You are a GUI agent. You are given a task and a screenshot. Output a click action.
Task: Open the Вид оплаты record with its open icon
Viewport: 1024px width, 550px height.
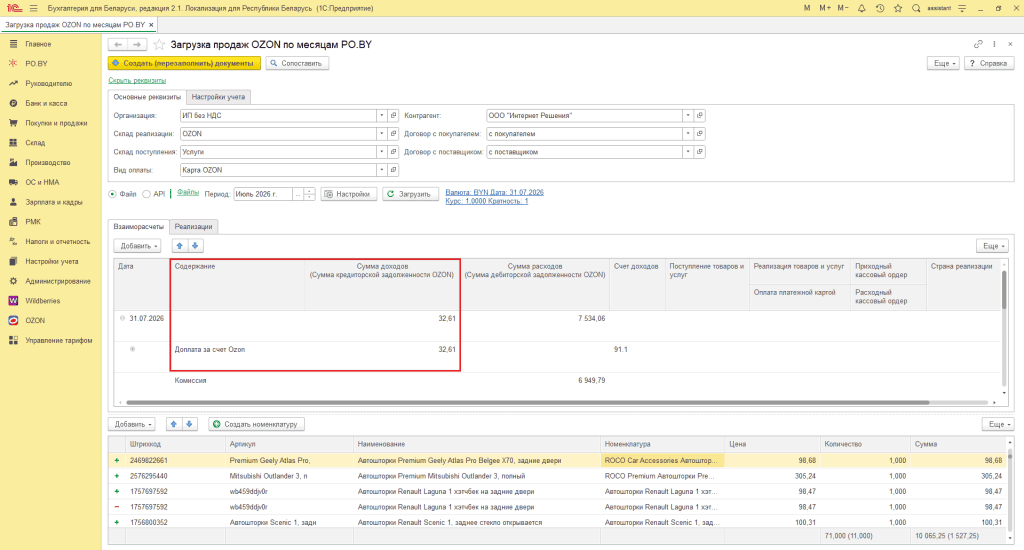tap(393, 170)
